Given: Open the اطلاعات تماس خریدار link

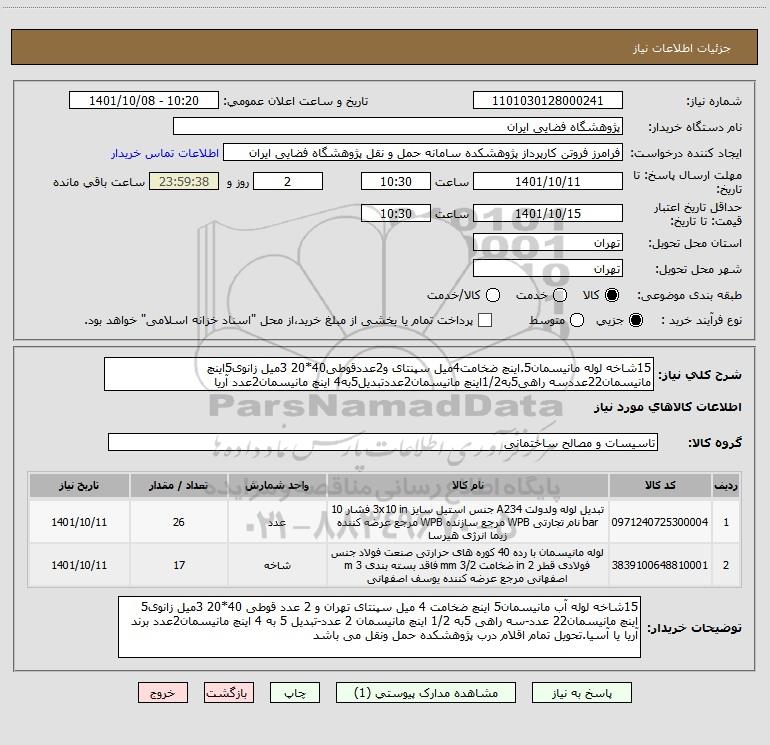Looking at the screenshot, I should point(165,153).
